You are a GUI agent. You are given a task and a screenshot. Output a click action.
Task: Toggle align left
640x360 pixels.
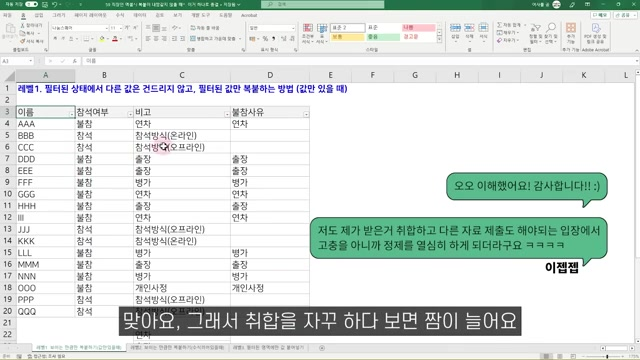click(148, 38)
